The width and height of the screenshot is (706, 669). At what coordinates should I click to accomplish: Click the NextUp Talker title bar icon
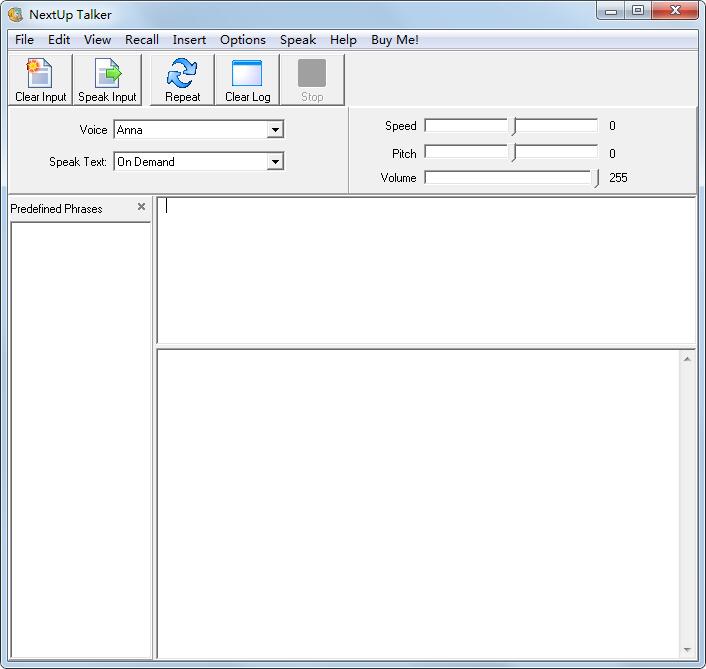pyautogui.click(x=15, y=14)
